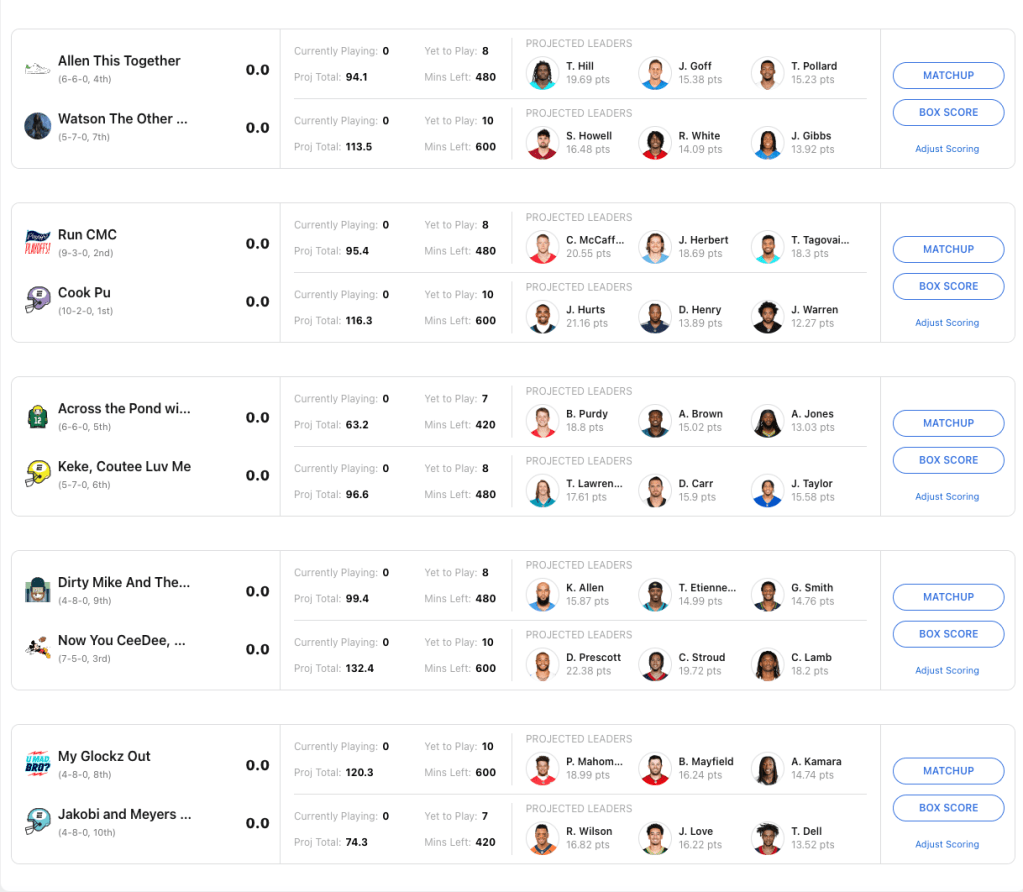This screenshot has width=1023, height=892.
Task: Select D. Prescott's player headshot
Action: (x=542, y=665)
